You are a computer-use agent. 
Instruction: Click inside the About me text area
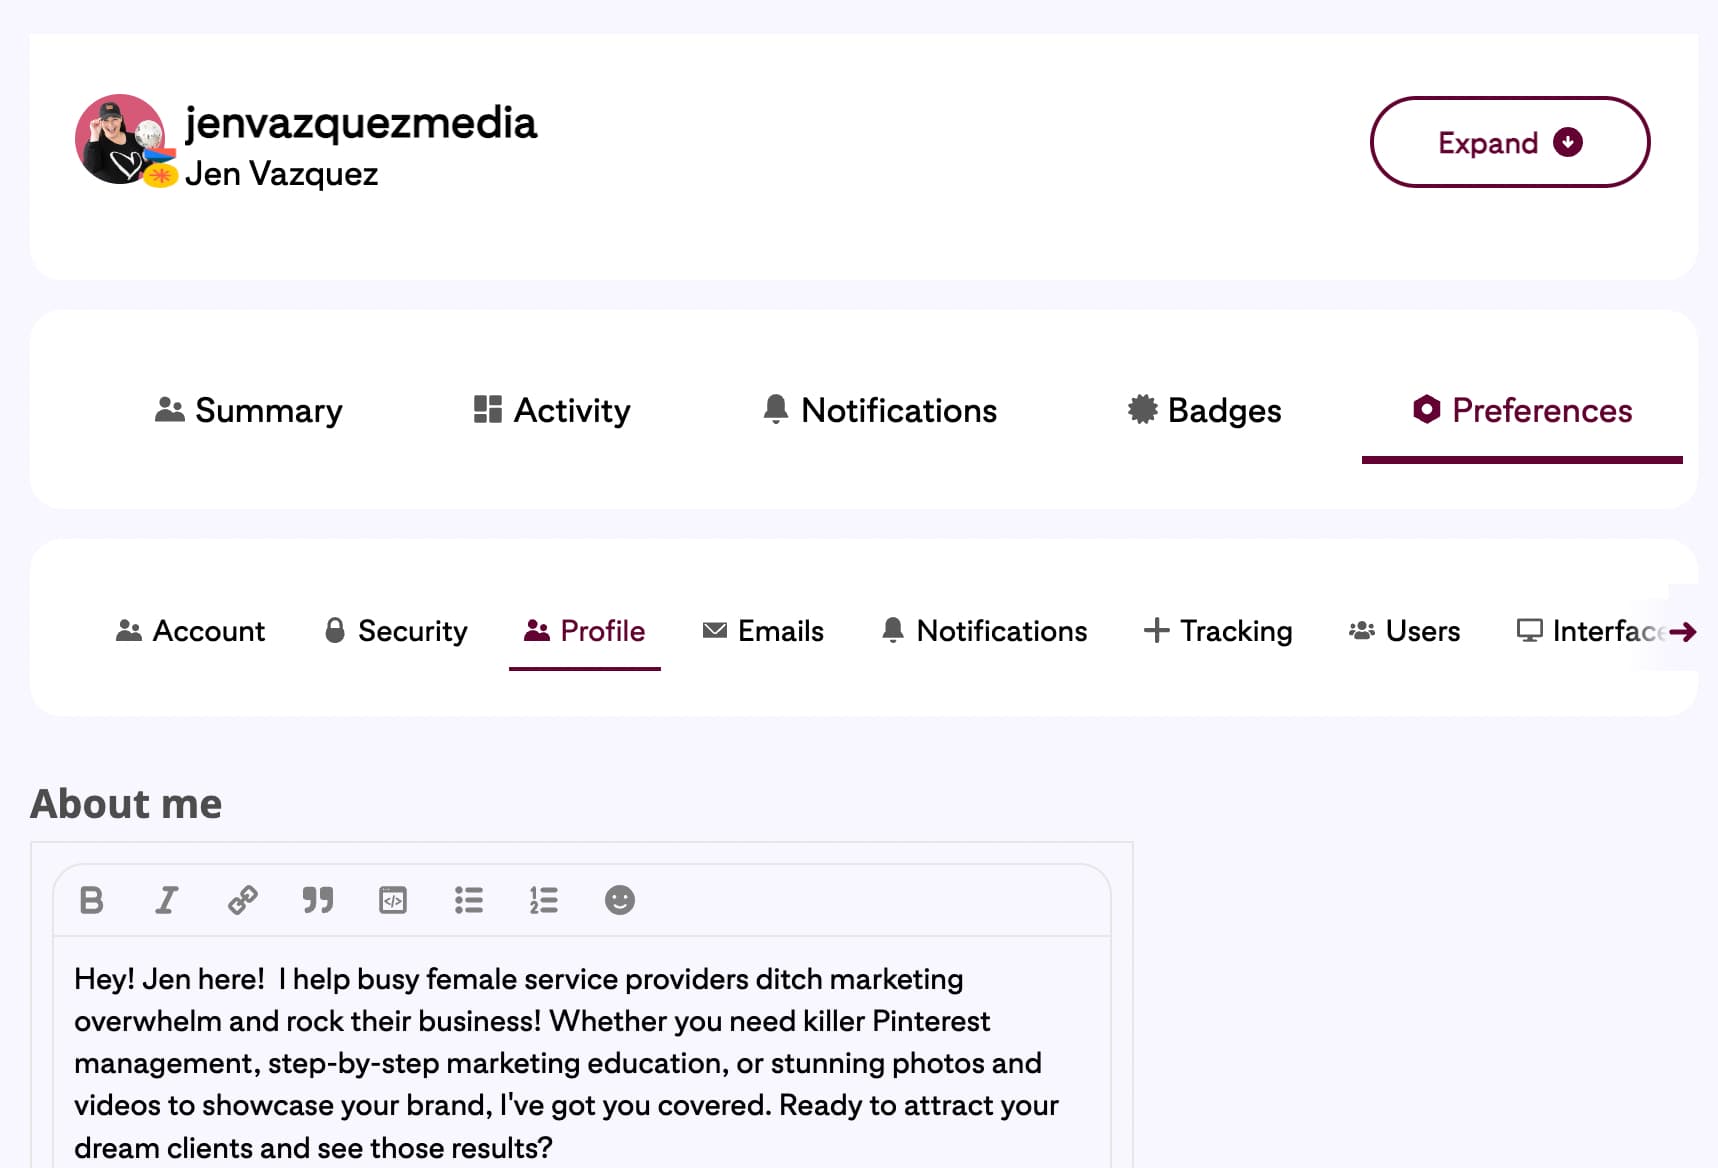[x=580, y=1060]
